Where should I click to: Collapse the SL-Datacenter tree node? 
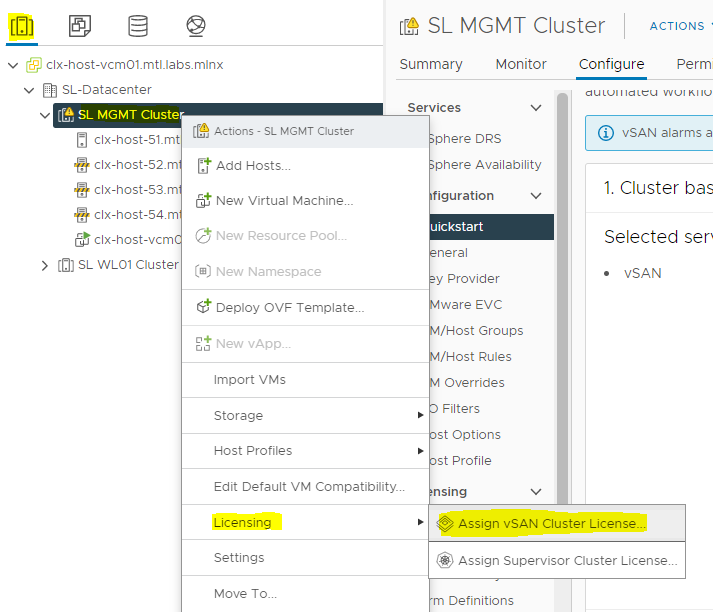(29, 90)
